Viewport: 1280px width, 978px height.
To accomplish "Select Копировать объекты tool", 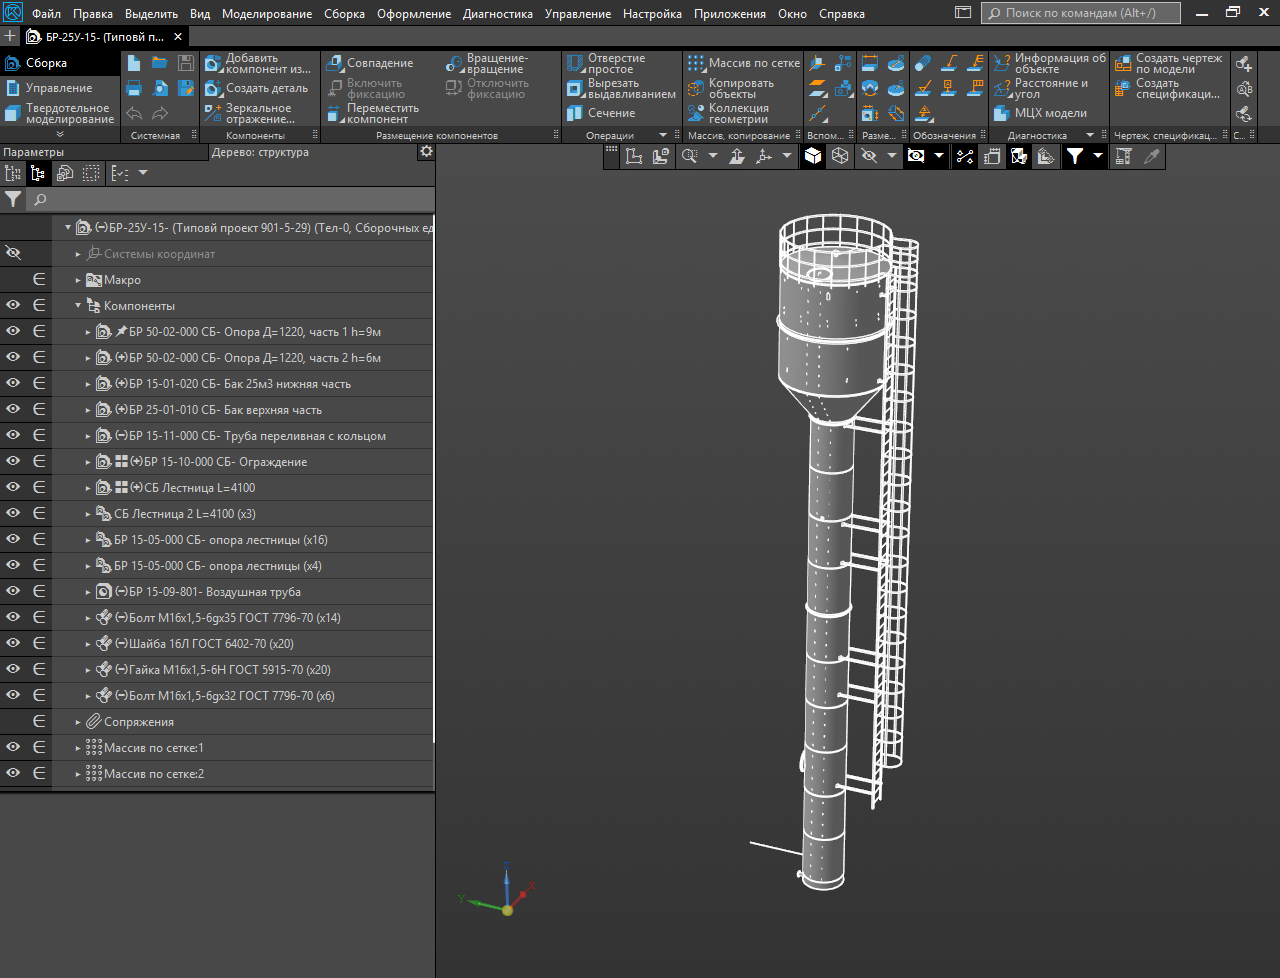I will (x=731, y=88).
